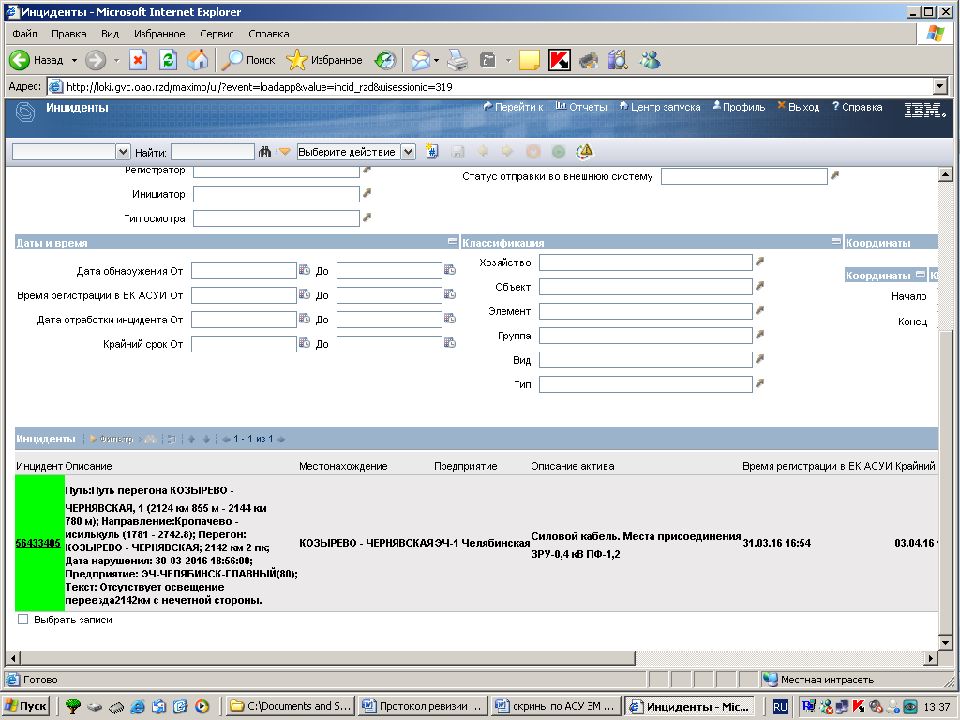Open Отчеты in the Maximo header
Viewport: 960px width, 720px height.
click(581, 107)
